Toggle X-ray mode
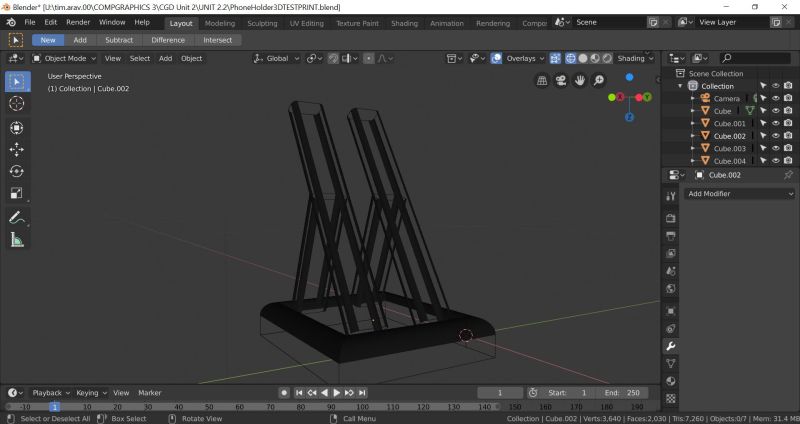 point(555,59)
